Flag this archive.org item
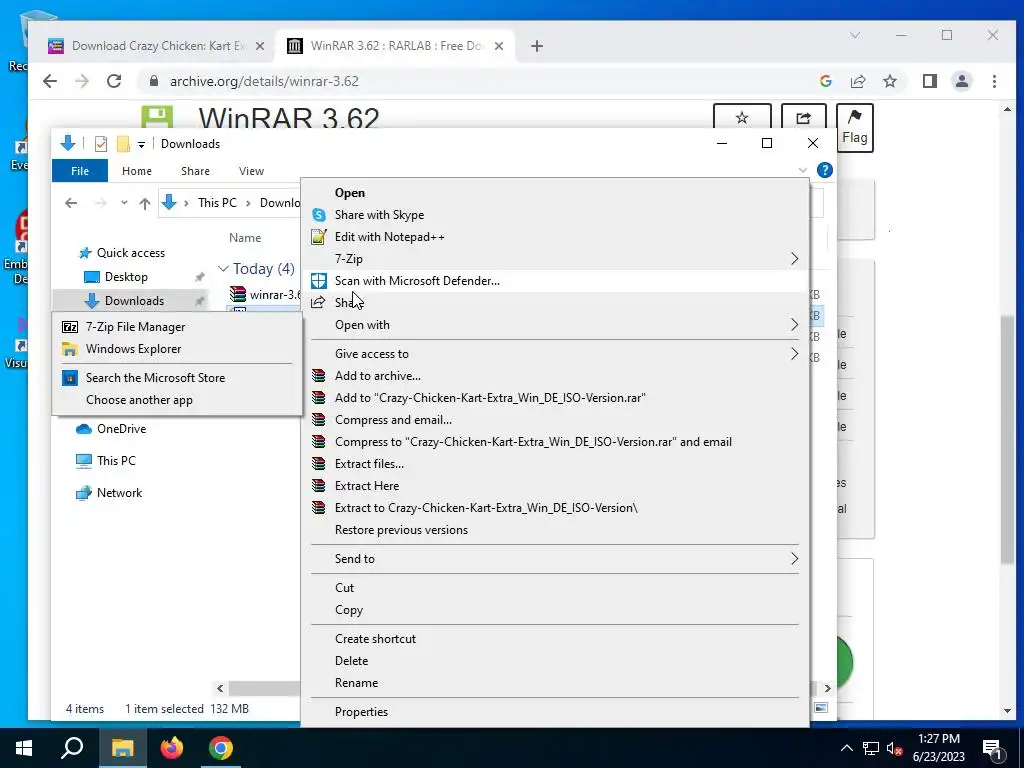1024x768 pixels. (854, 127)
